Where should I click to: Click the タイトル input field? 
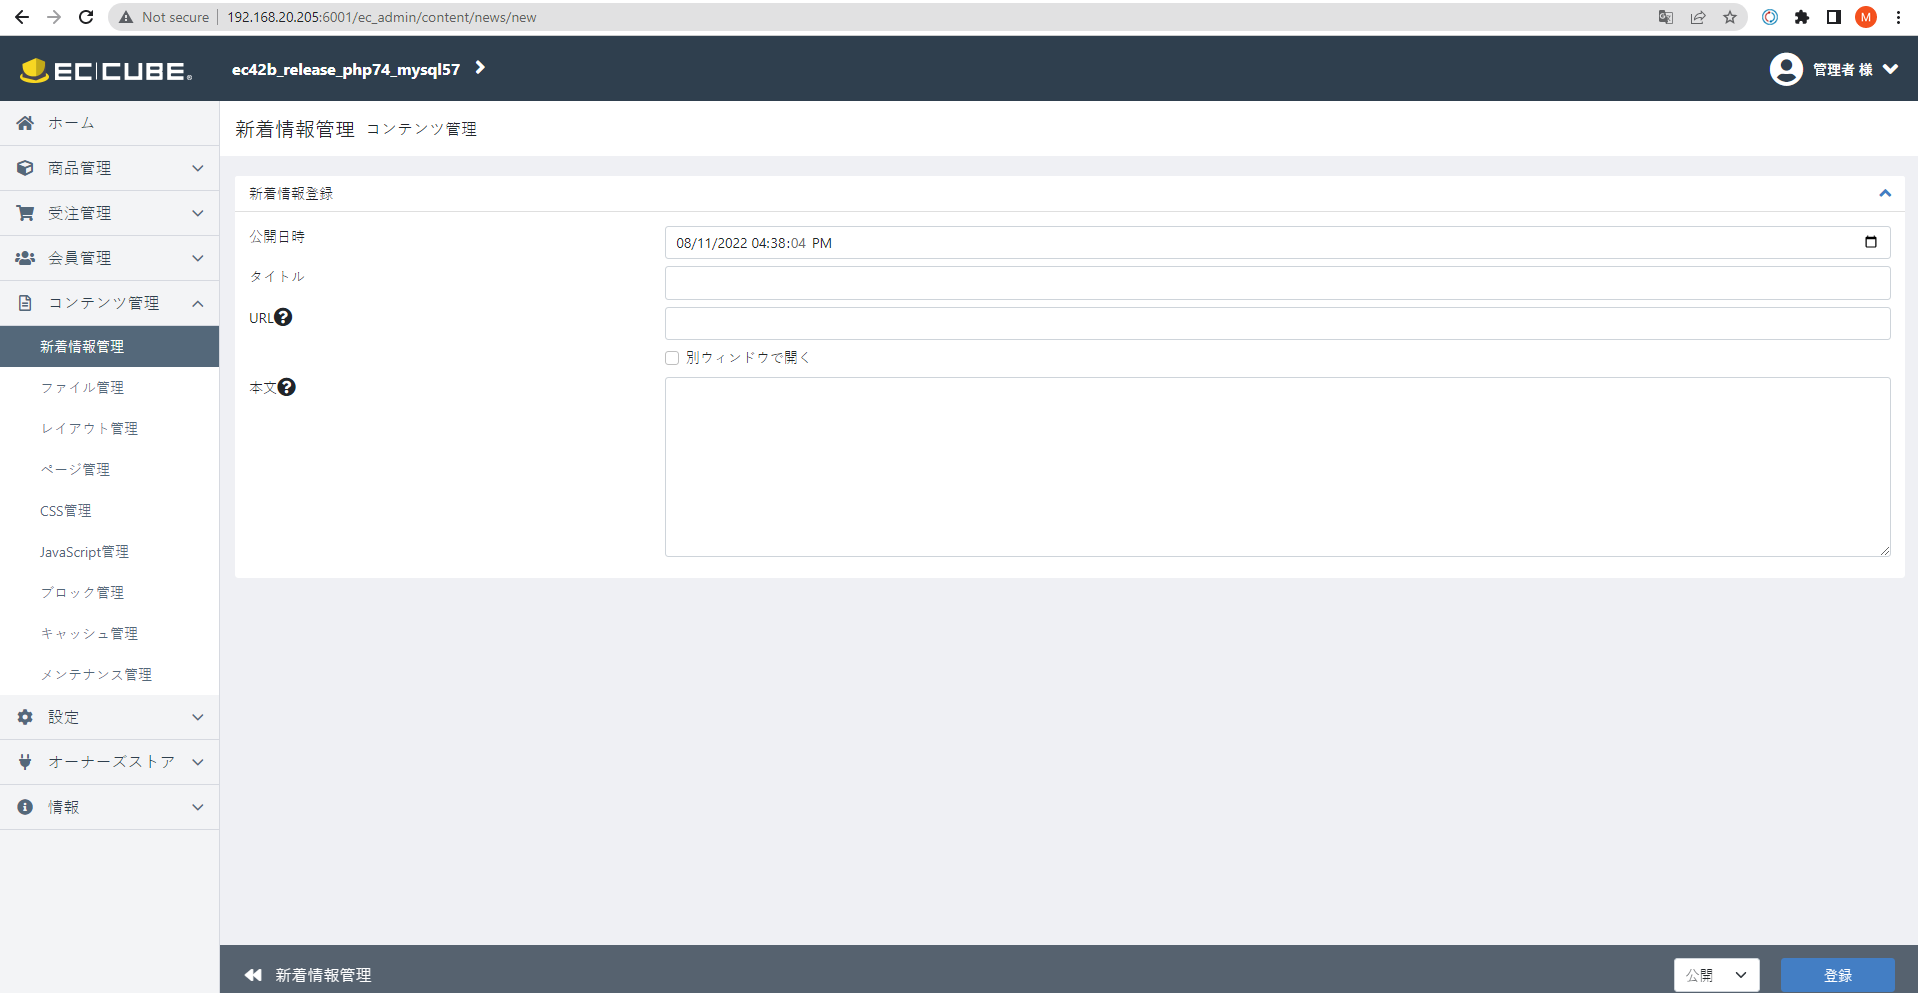coord(1277,283)
